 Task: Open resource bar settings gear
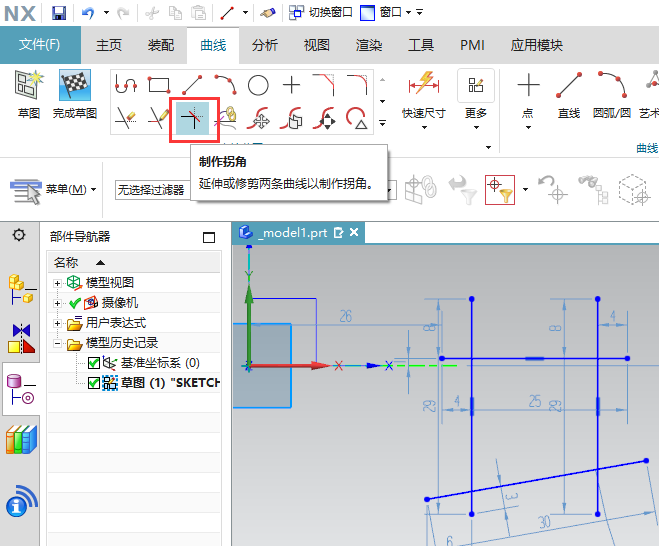coord(19,235)
